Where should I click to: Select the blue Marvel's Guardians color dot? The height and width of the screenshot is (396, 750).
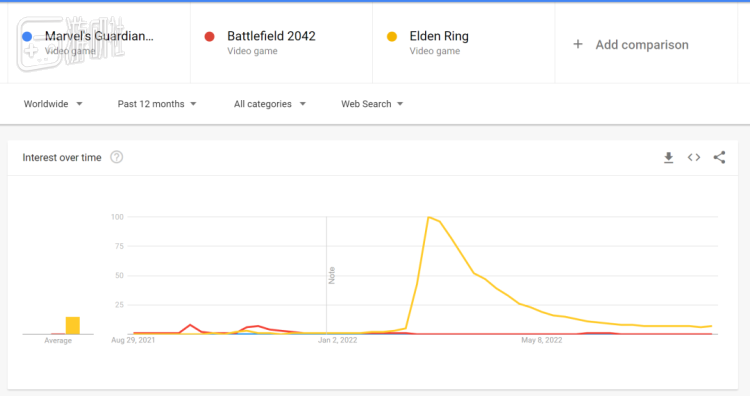tap(27, 36)
